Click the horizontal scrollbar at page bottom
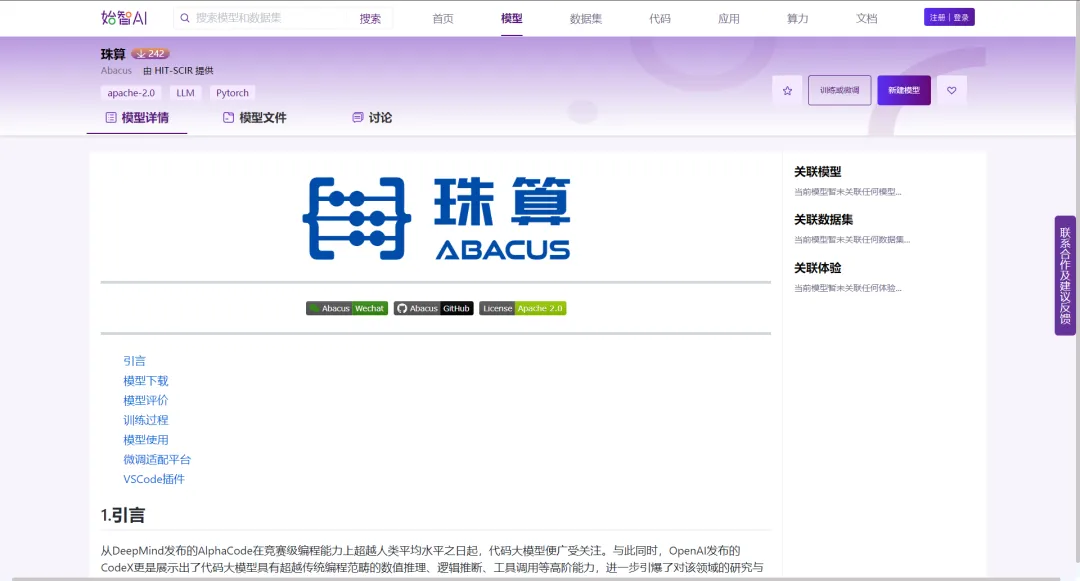1080x581 pixels. point(536,578)
